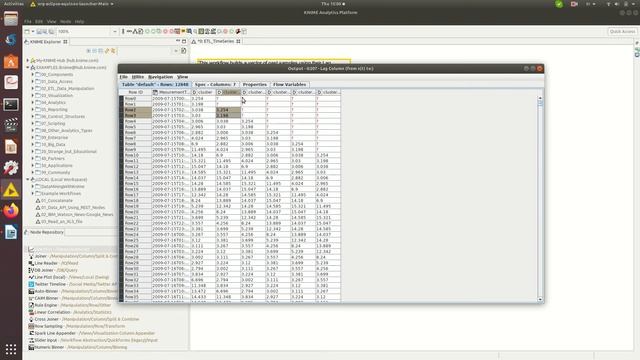This screenshot has height=360, width=640.
Task: Open the 01_Concatenate workflow
Action: [57, 200]
